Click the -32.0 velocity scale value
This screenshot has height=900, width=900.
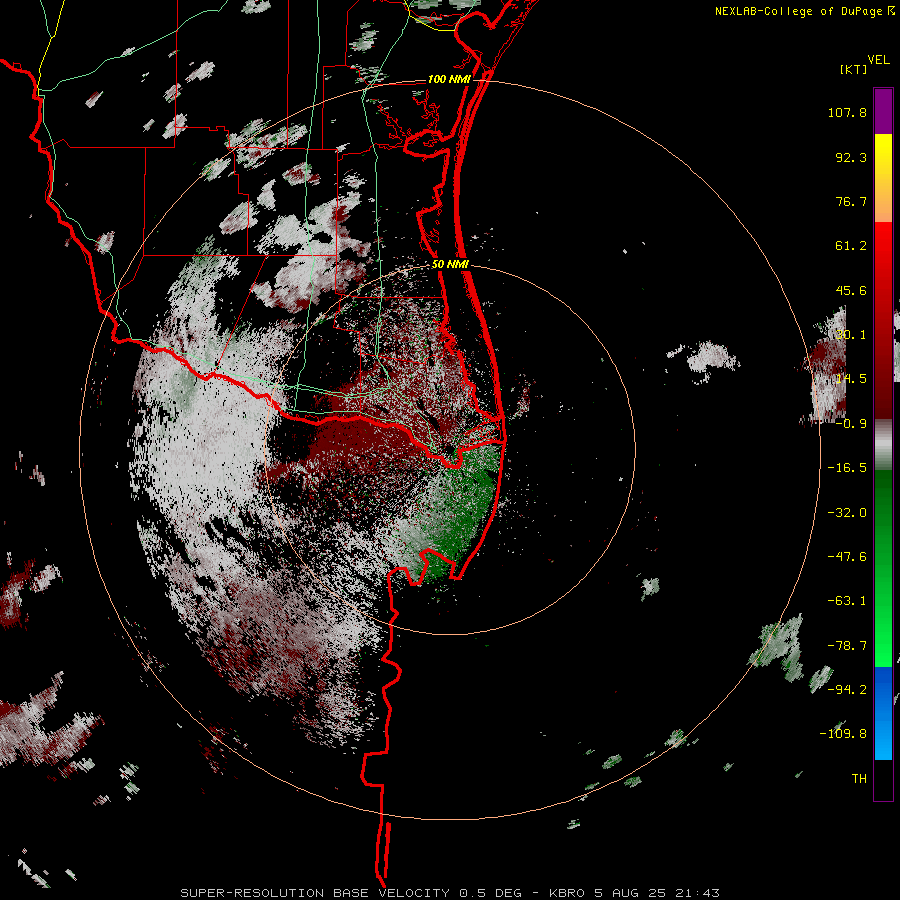point(847,512)
